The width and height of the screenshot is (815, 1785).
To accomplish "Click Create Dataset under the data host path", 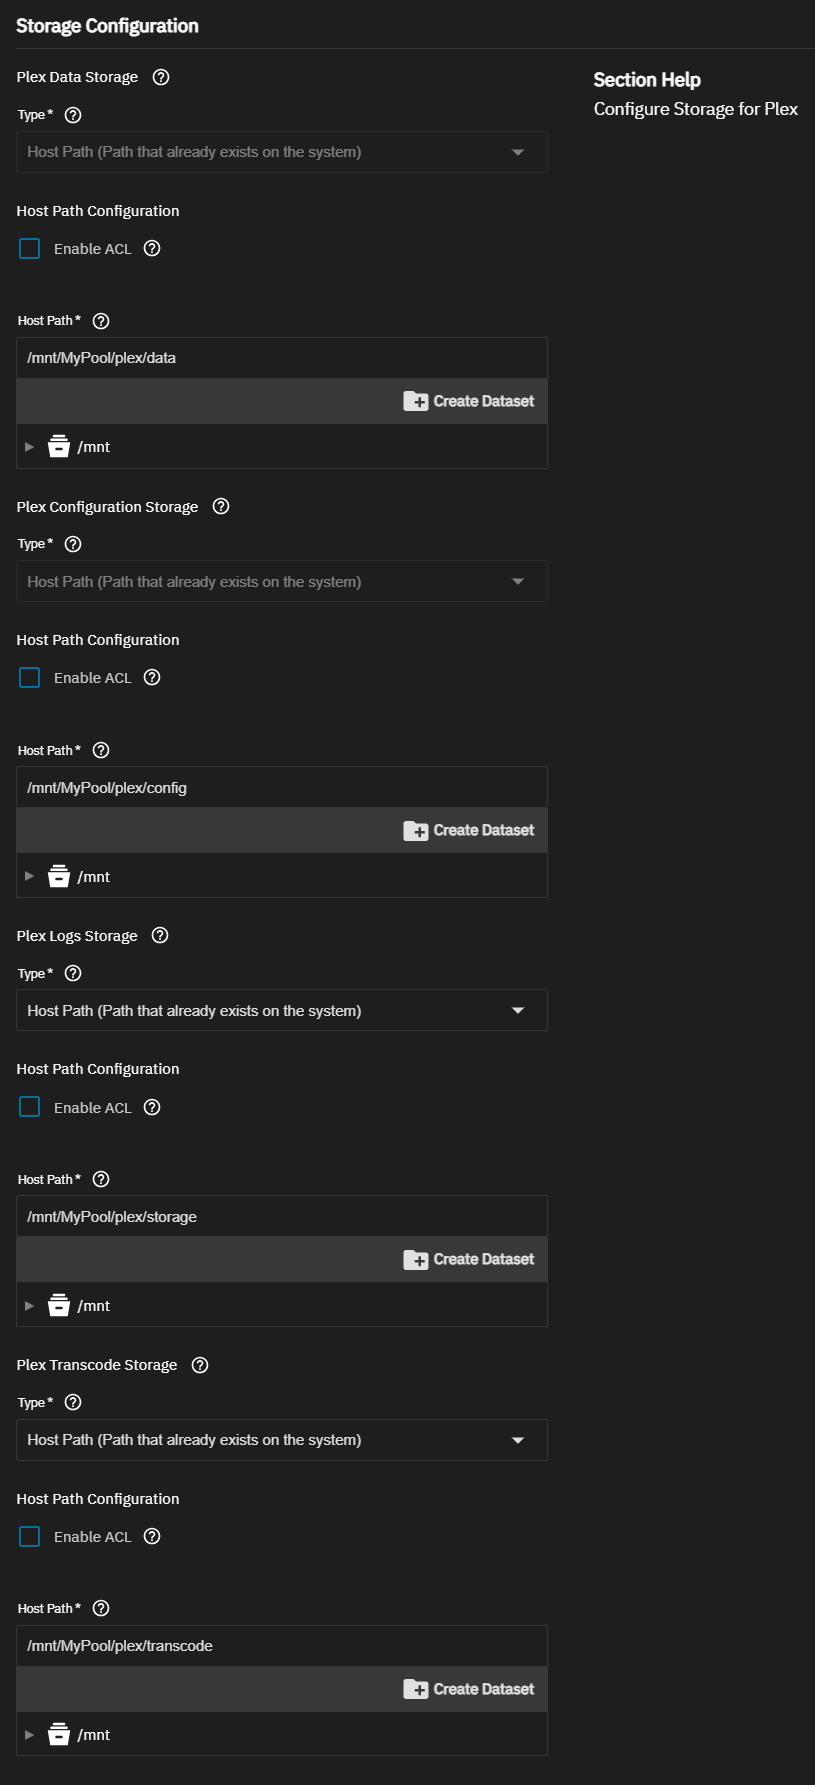I will point(469,401).
